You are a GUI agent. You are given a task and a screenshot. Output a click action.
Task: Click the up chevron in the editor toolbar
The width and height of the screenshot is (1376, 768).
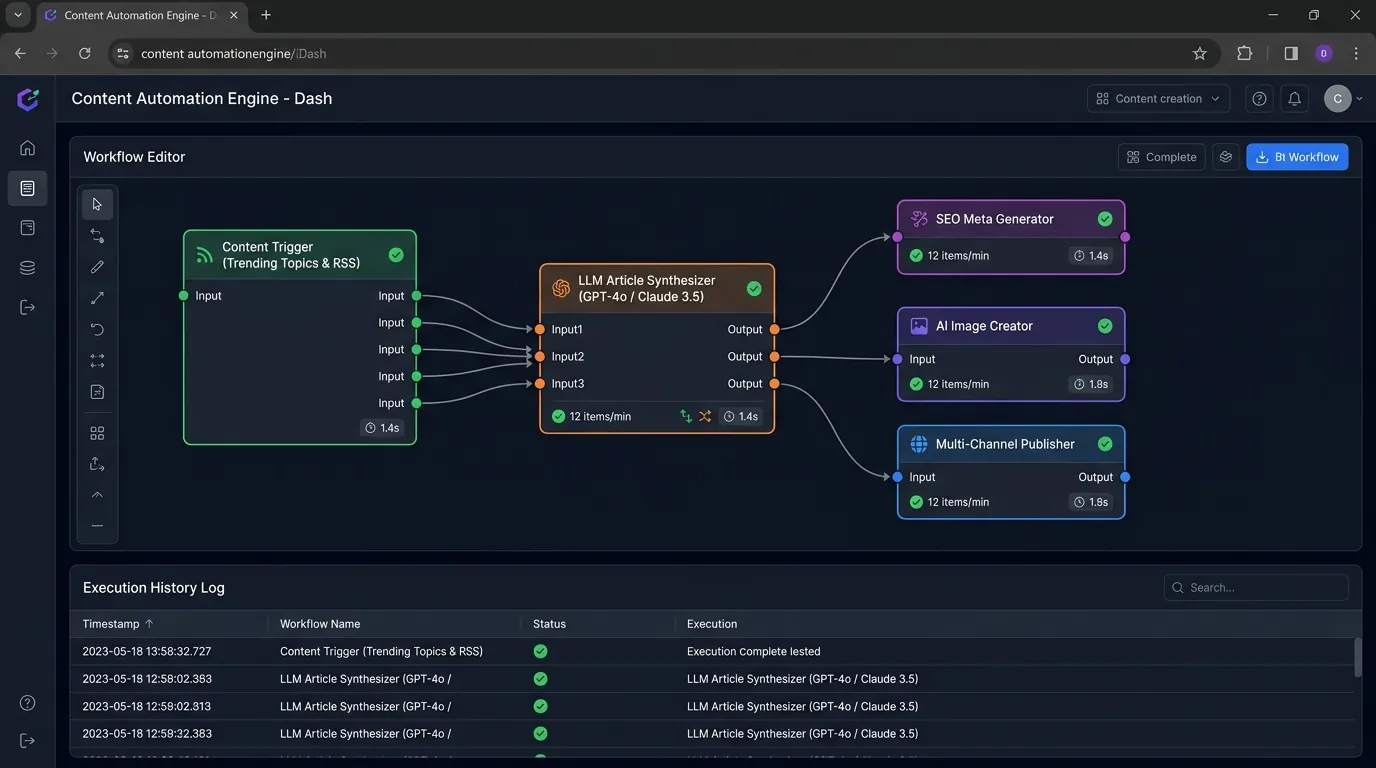(97, 495)
